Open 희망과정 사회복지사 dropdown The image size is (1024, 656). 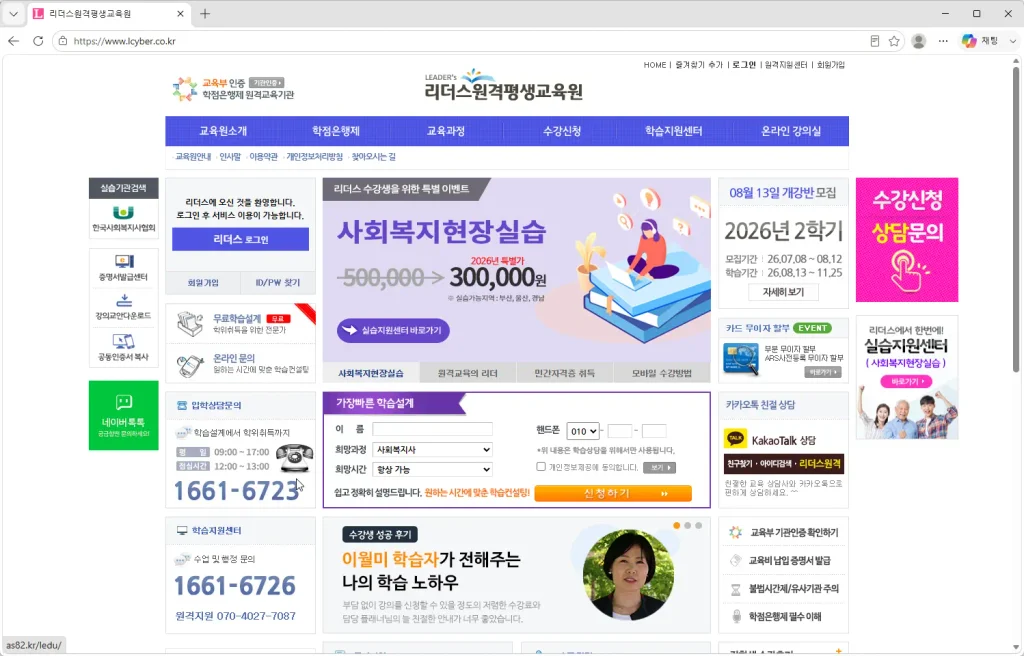click(432, 450)
